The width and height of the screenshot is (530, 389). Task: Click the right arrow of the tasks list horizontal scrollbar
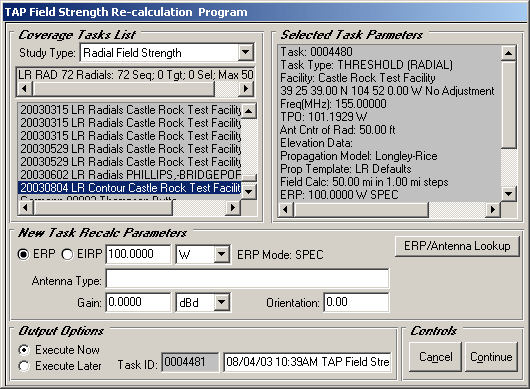233,208
